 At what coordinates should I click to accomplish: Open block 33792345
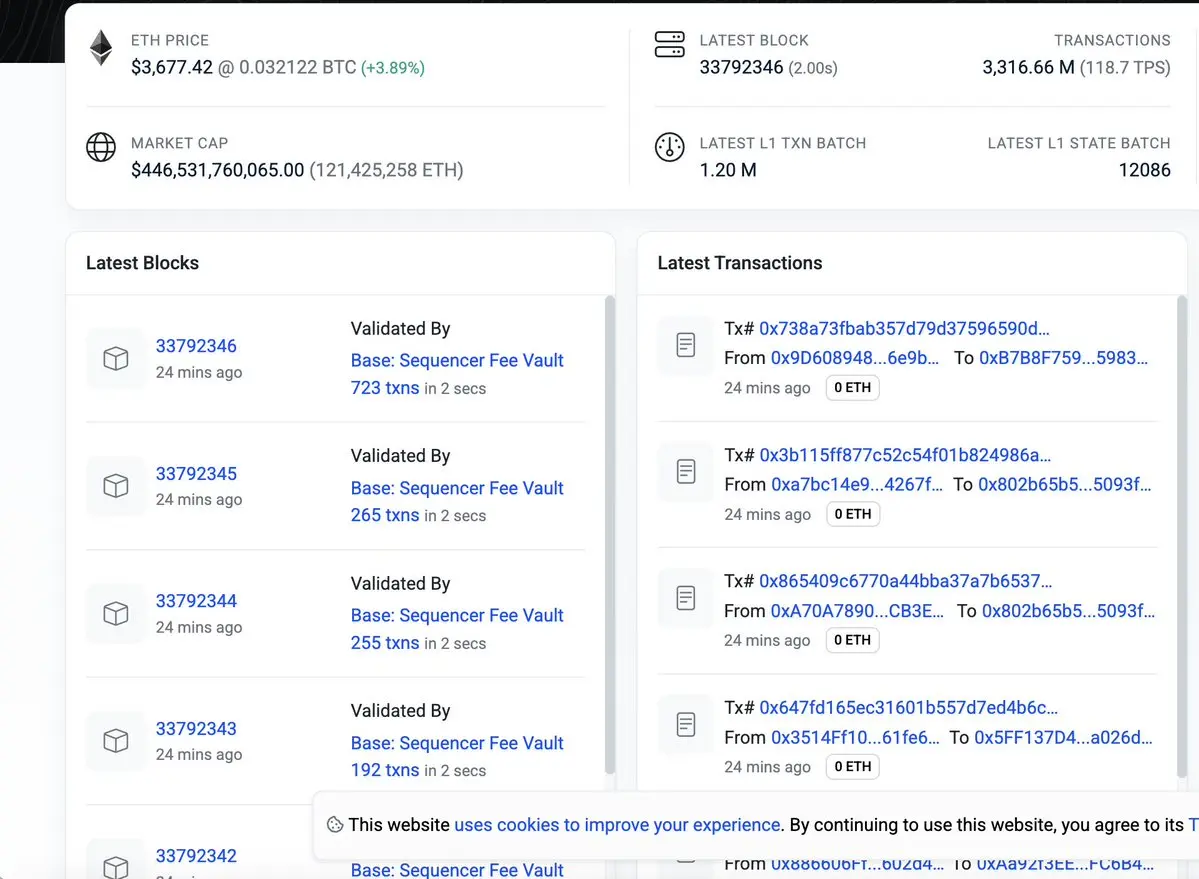197,474
